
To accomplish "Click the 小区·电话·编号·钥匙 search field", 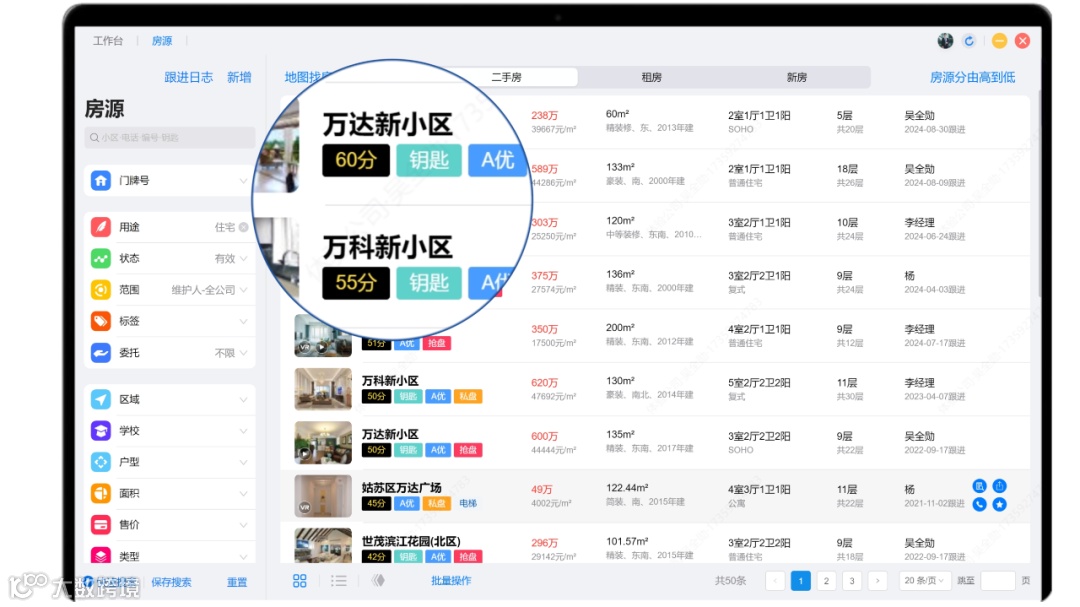I will [x=169, y=138].
